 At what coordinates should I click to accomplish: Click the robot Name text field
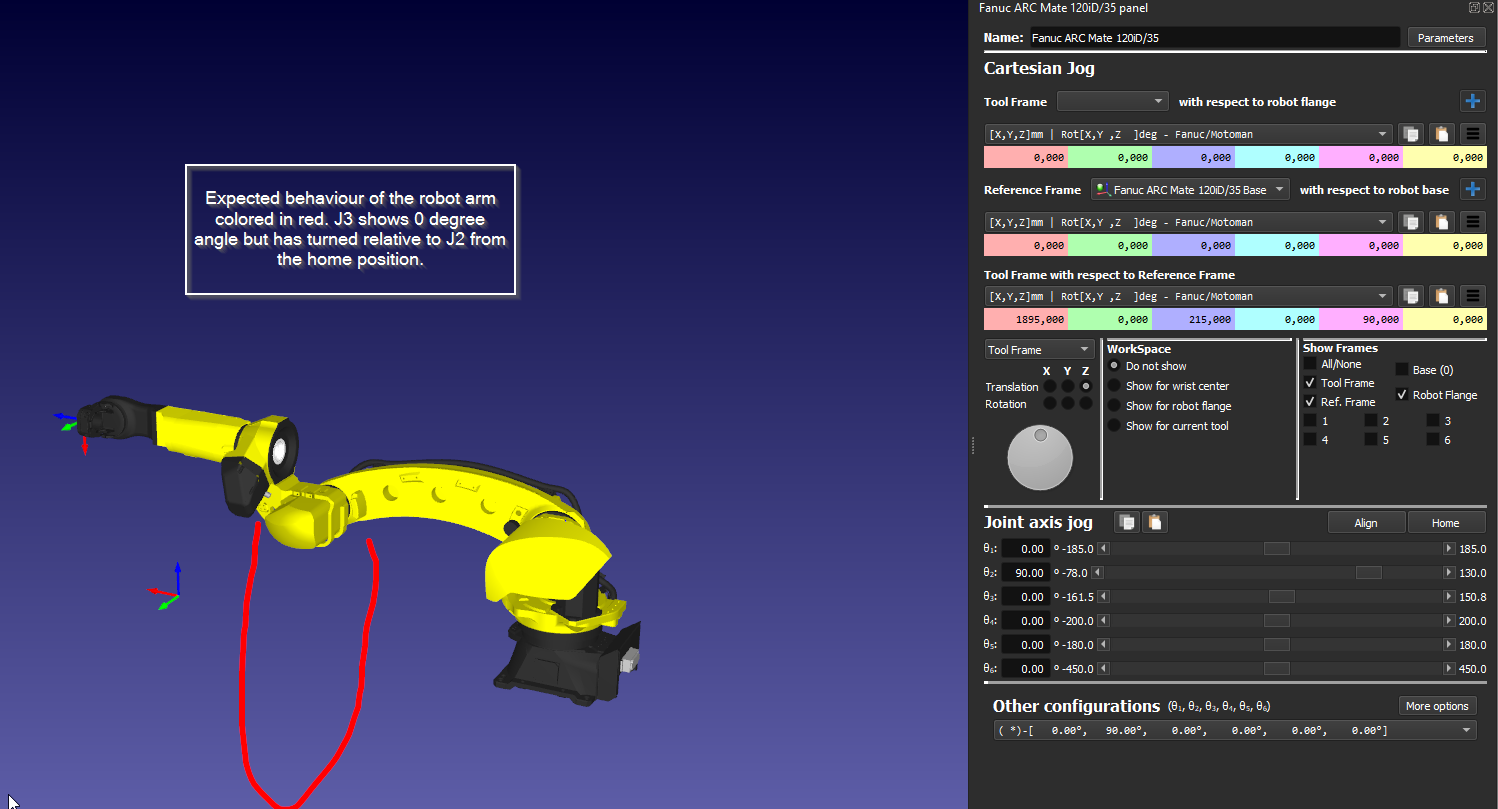(1214, 38)
